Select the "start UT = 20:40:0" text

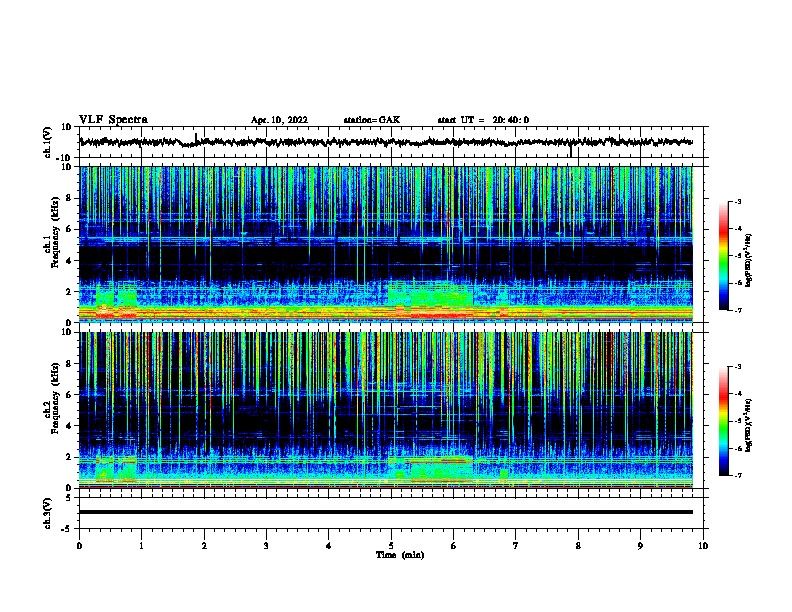tap(483, 120)
